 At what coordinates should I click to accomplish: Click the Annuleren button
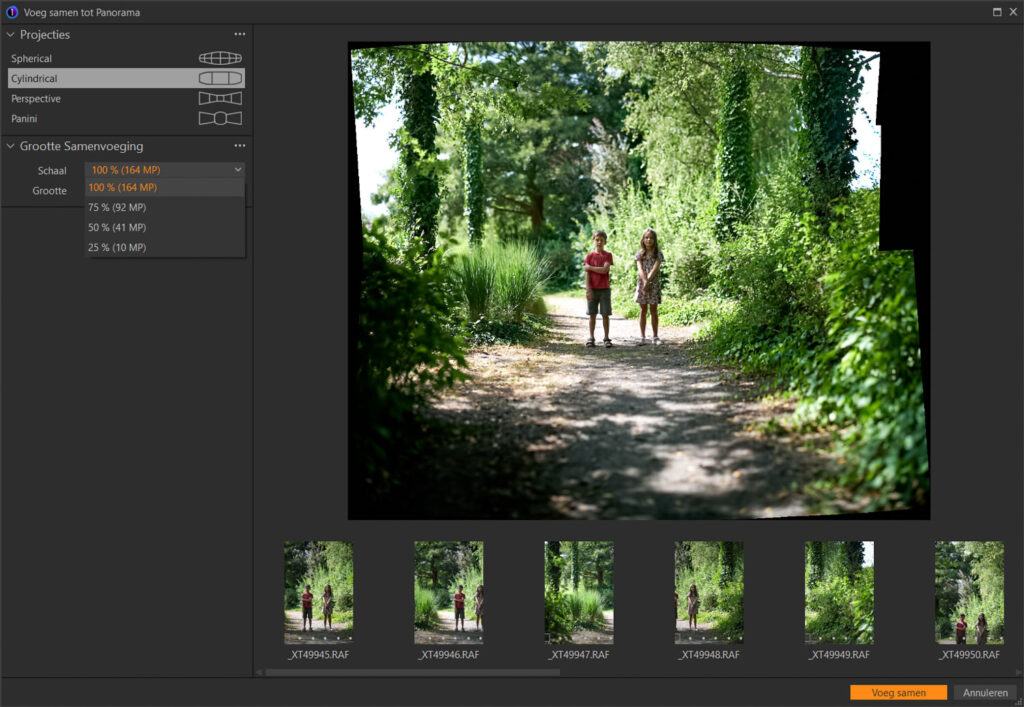click(x=985, y=693)
